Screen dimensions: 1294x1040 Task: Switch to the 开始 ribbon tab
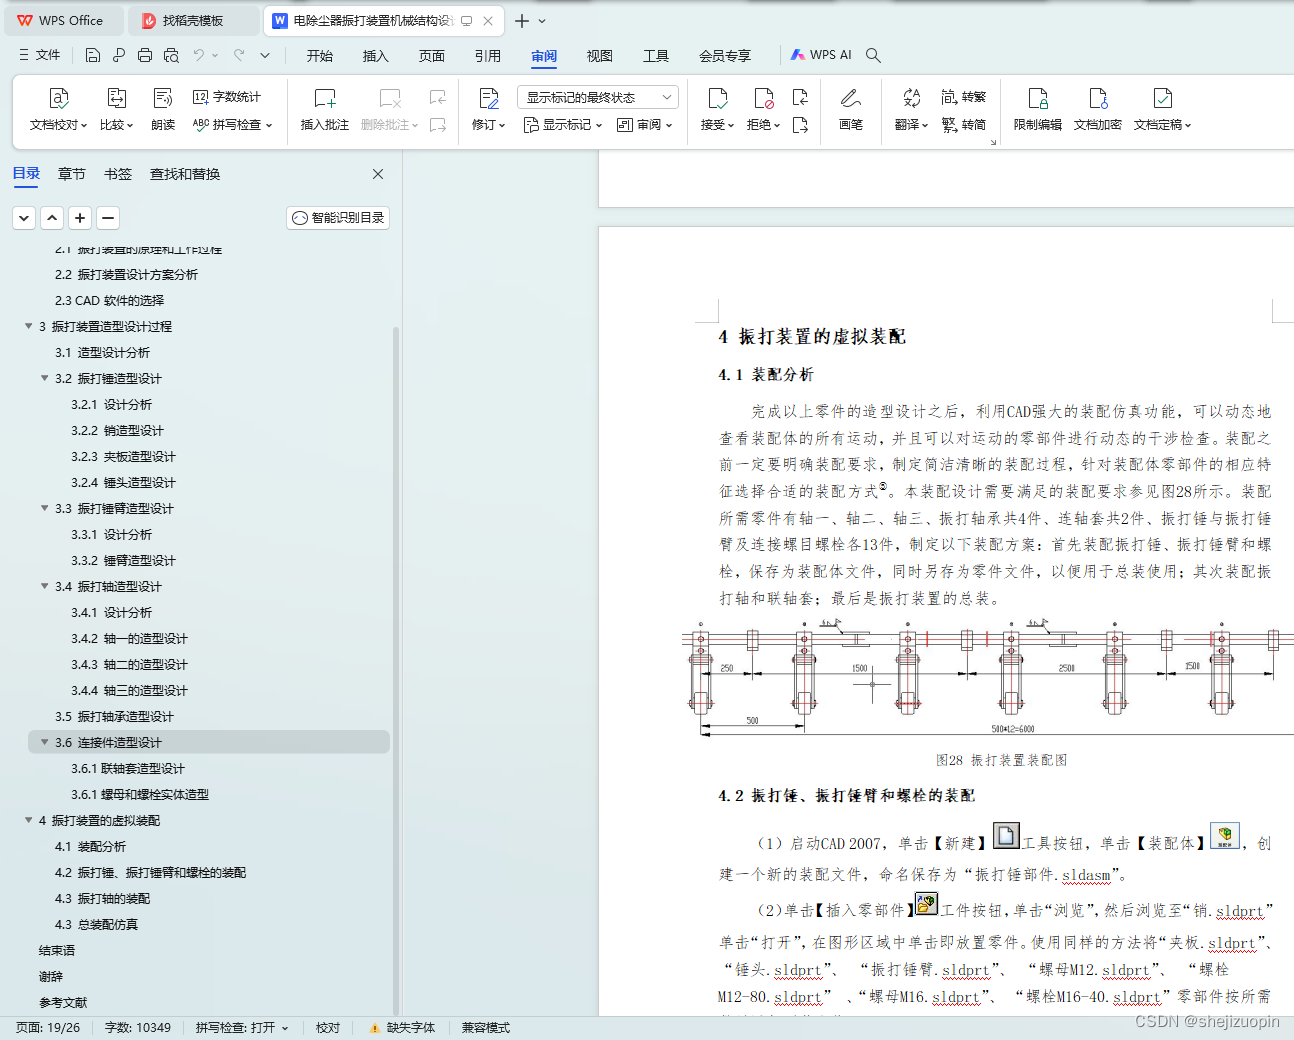tap(320, 56)
